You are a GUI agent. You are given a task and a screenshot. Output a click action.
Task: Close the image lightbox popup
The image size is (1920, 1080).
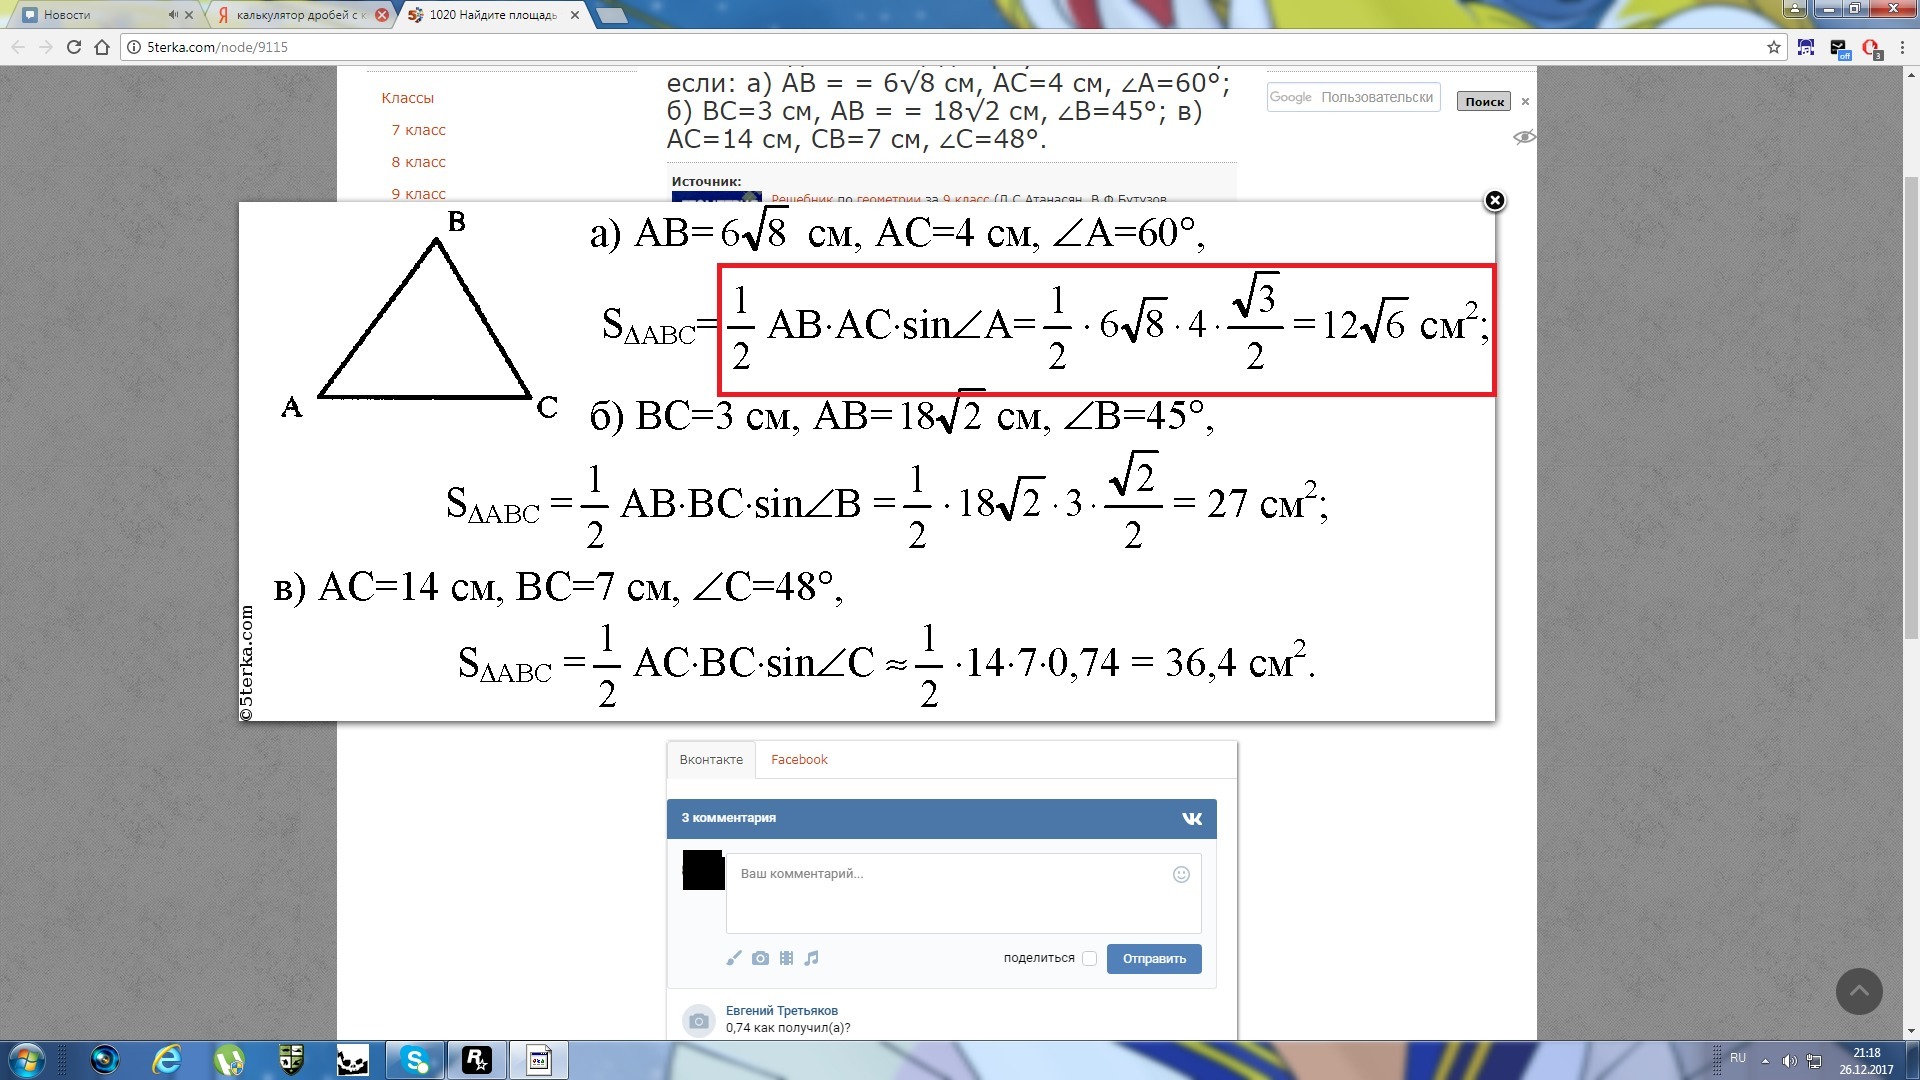coord(1494,201)
